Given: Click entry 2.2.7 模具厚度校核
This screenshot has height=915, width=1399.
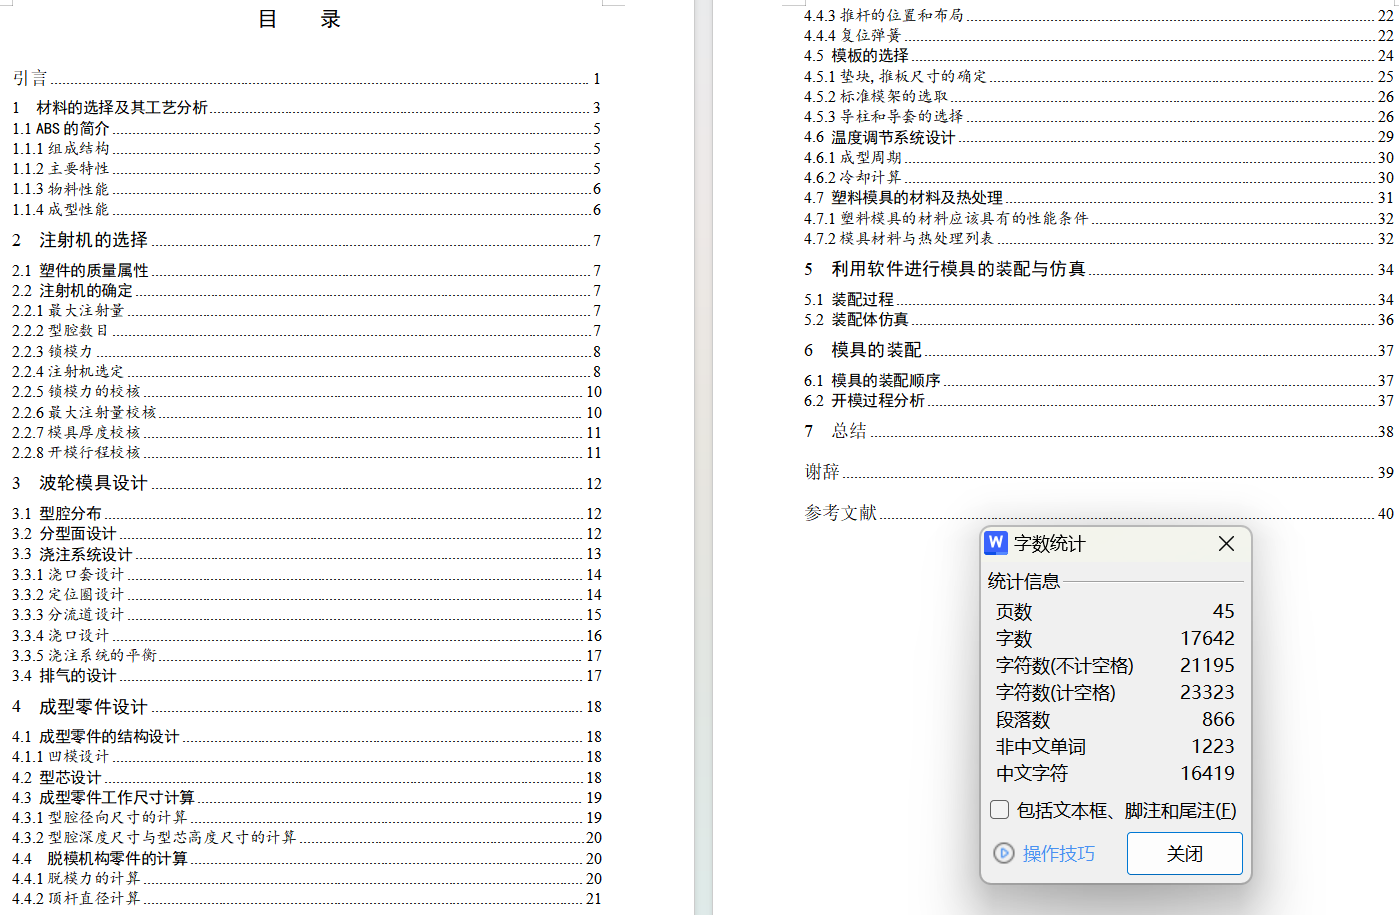Looking at the screenshot, I should tap(306, 432).
